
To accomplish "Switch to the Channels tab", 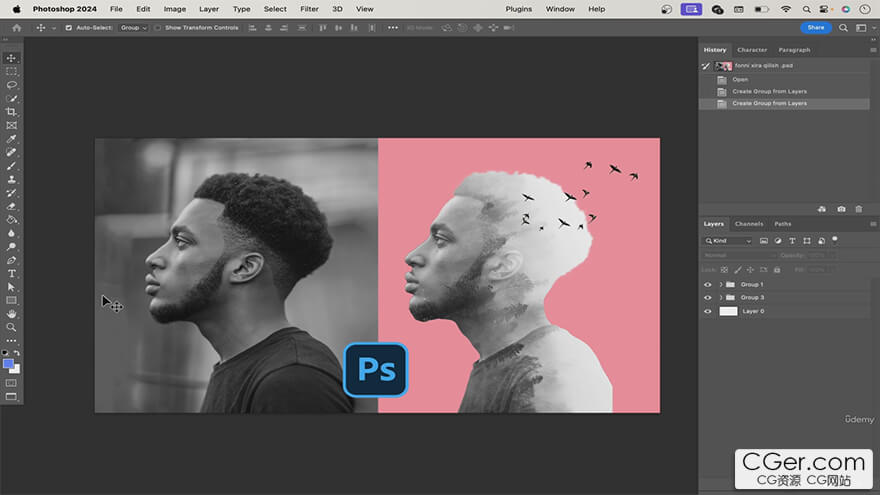I will pos(748,224).
